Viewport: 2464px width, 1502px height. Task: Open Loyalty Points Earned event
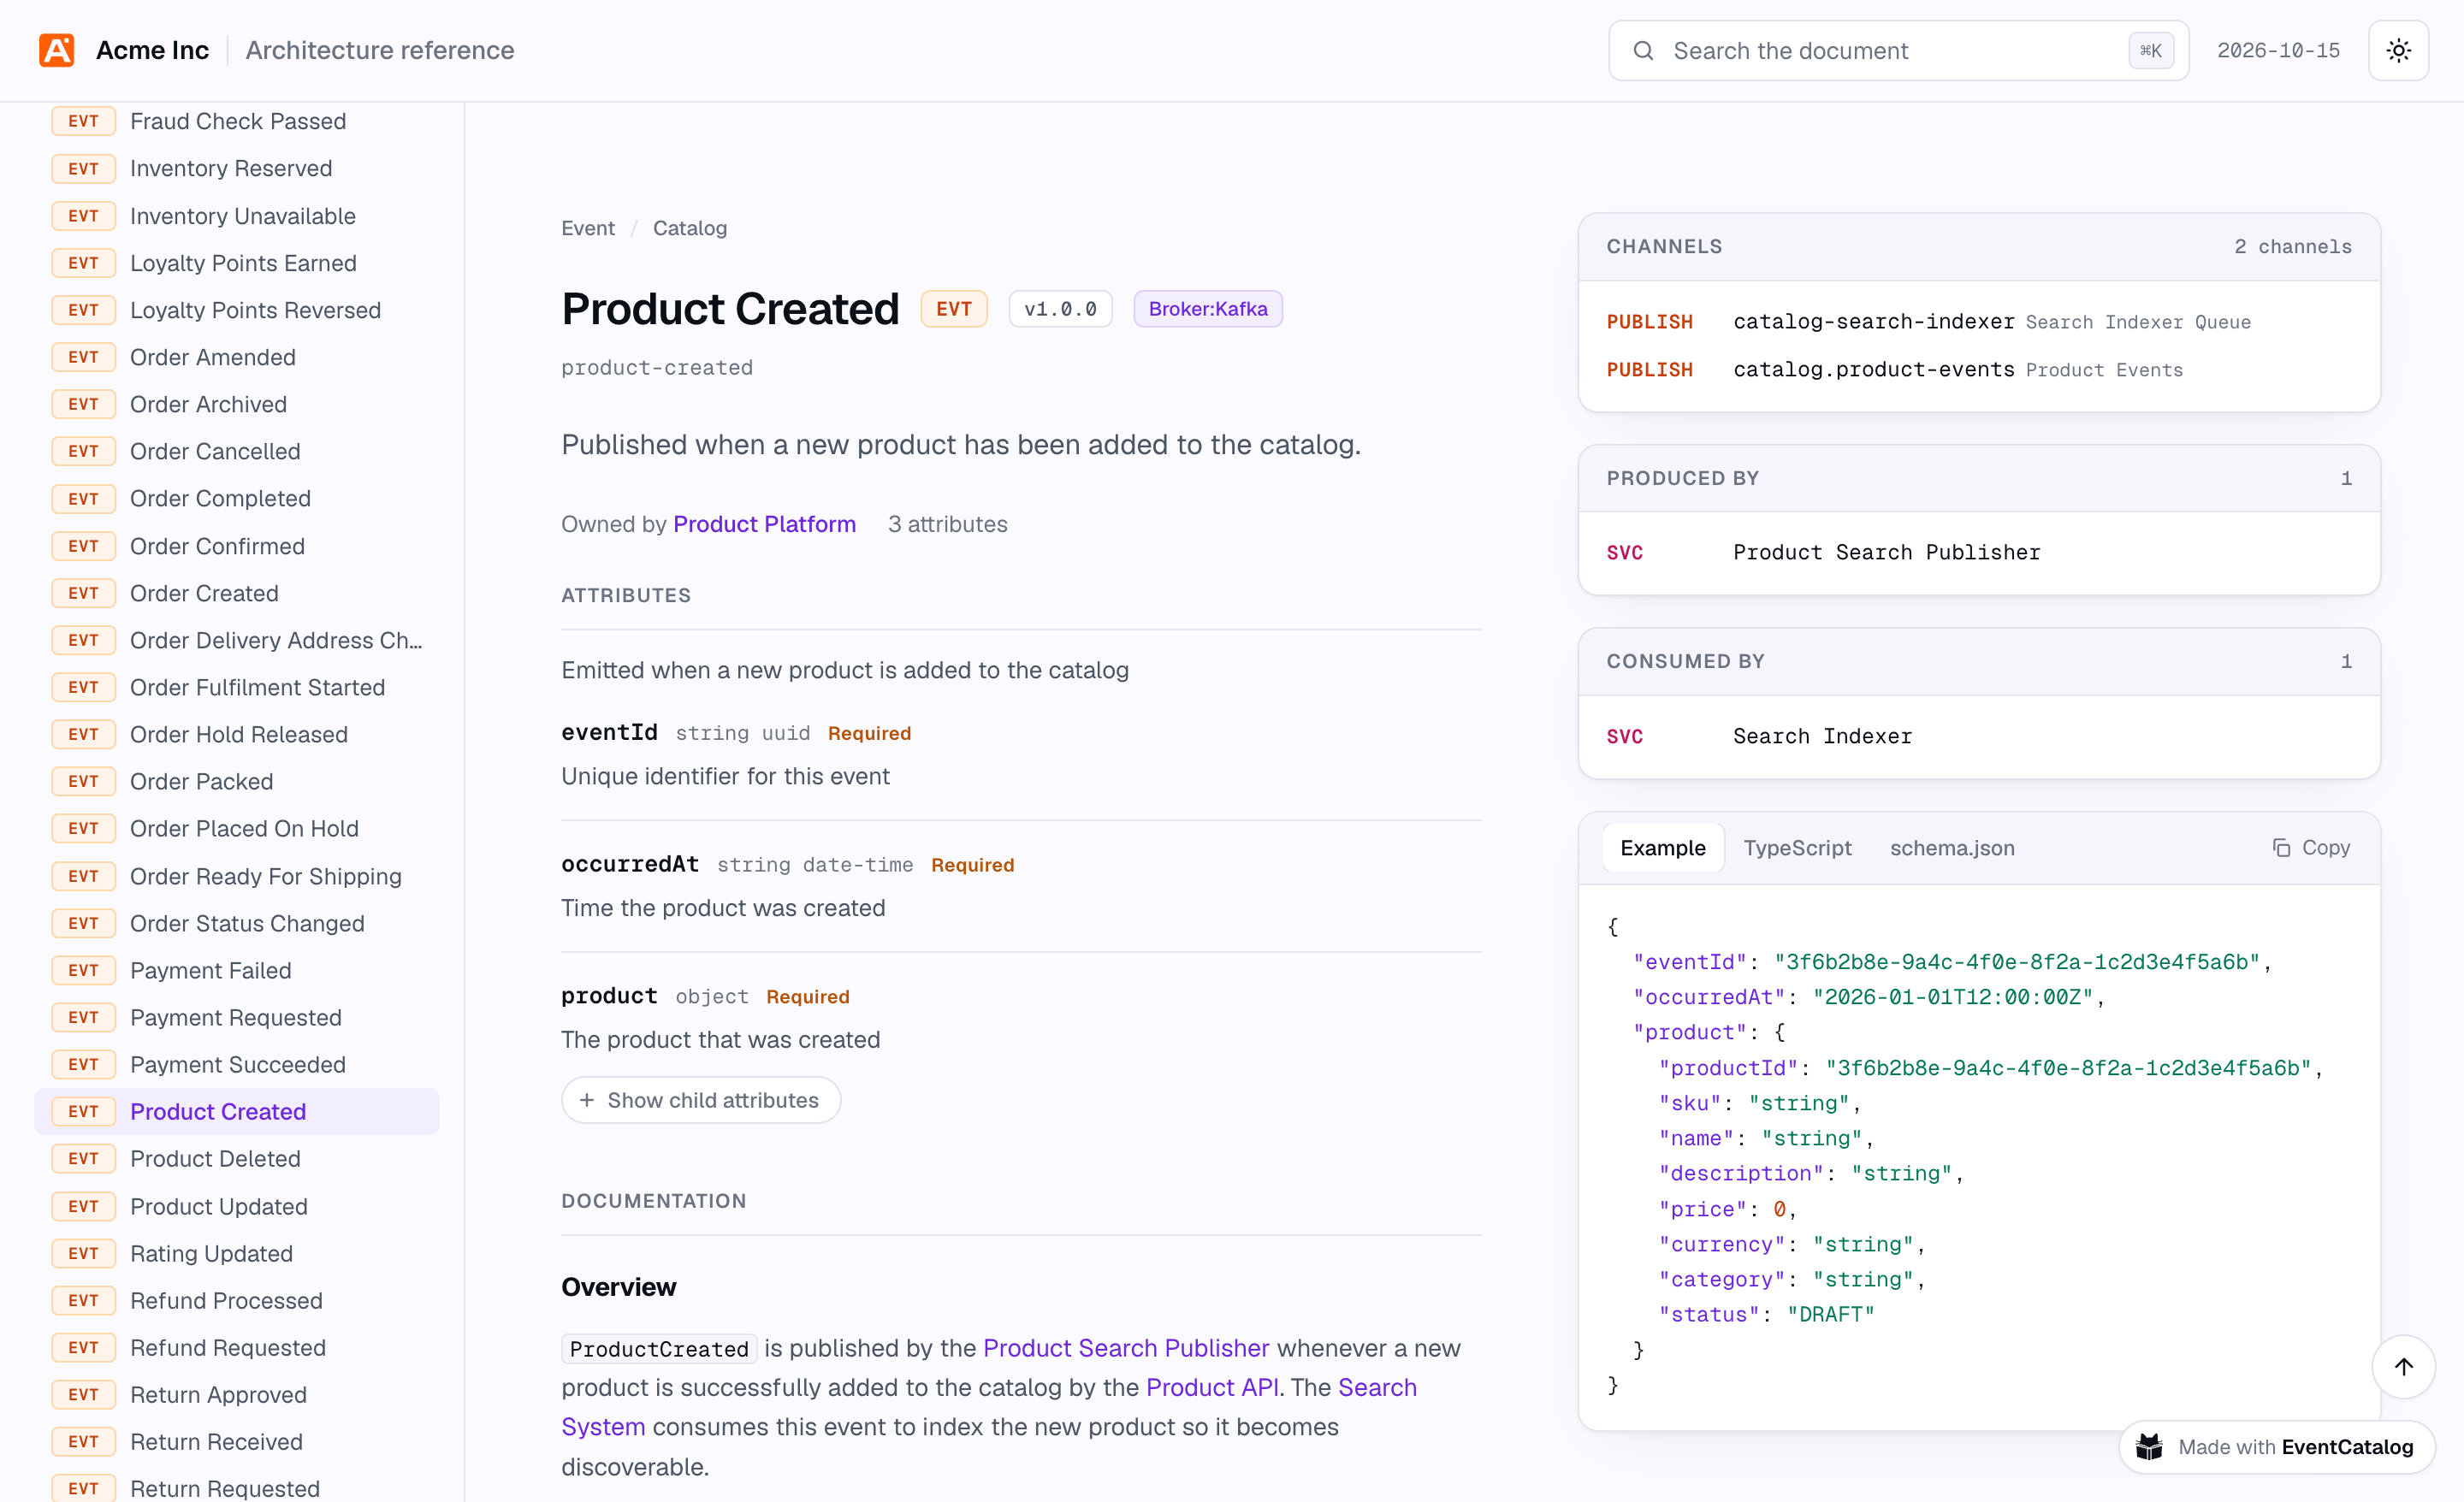click(x=237, y=262)
